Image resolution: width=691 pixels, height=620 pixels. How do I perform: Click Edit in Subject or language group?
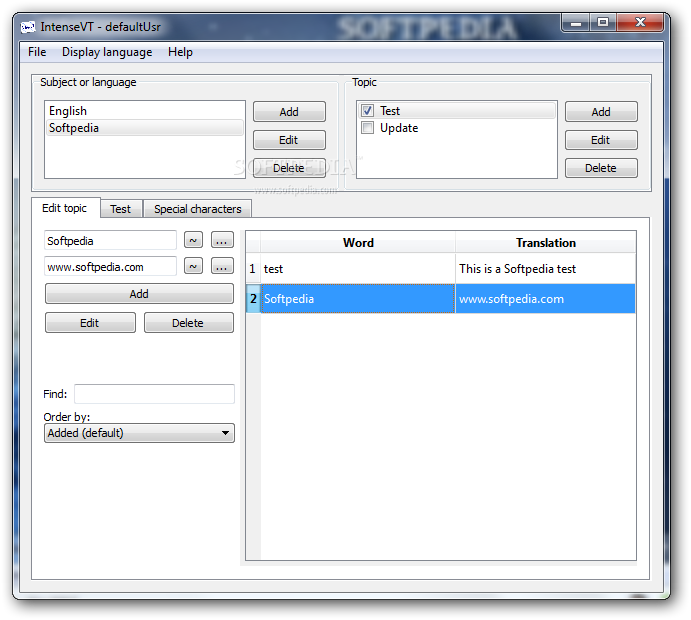pyautogui.click(x=289, y=140)
